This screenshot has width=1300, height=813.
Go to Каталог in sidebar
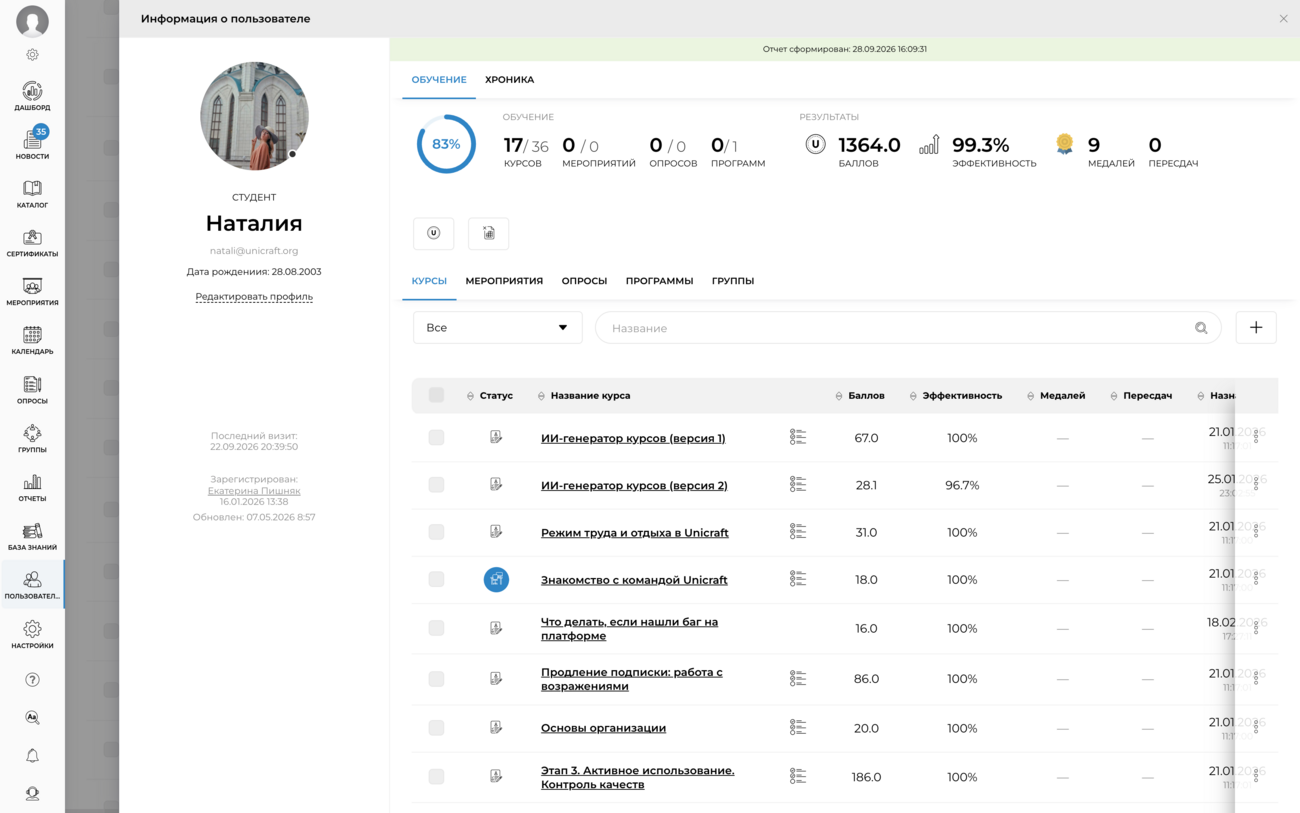(32, 194)
